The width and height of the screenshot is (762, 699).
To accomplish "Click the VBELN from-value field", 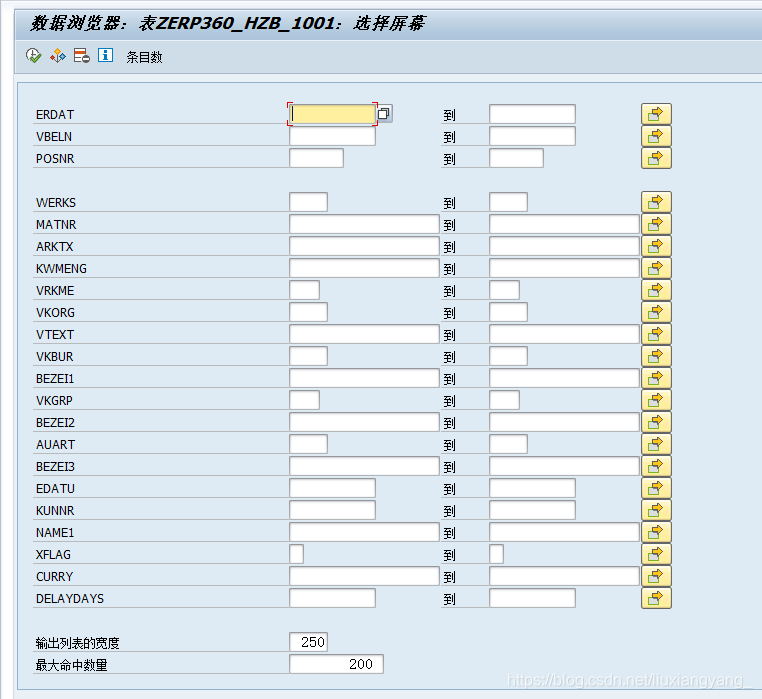I will coord(332,136).
